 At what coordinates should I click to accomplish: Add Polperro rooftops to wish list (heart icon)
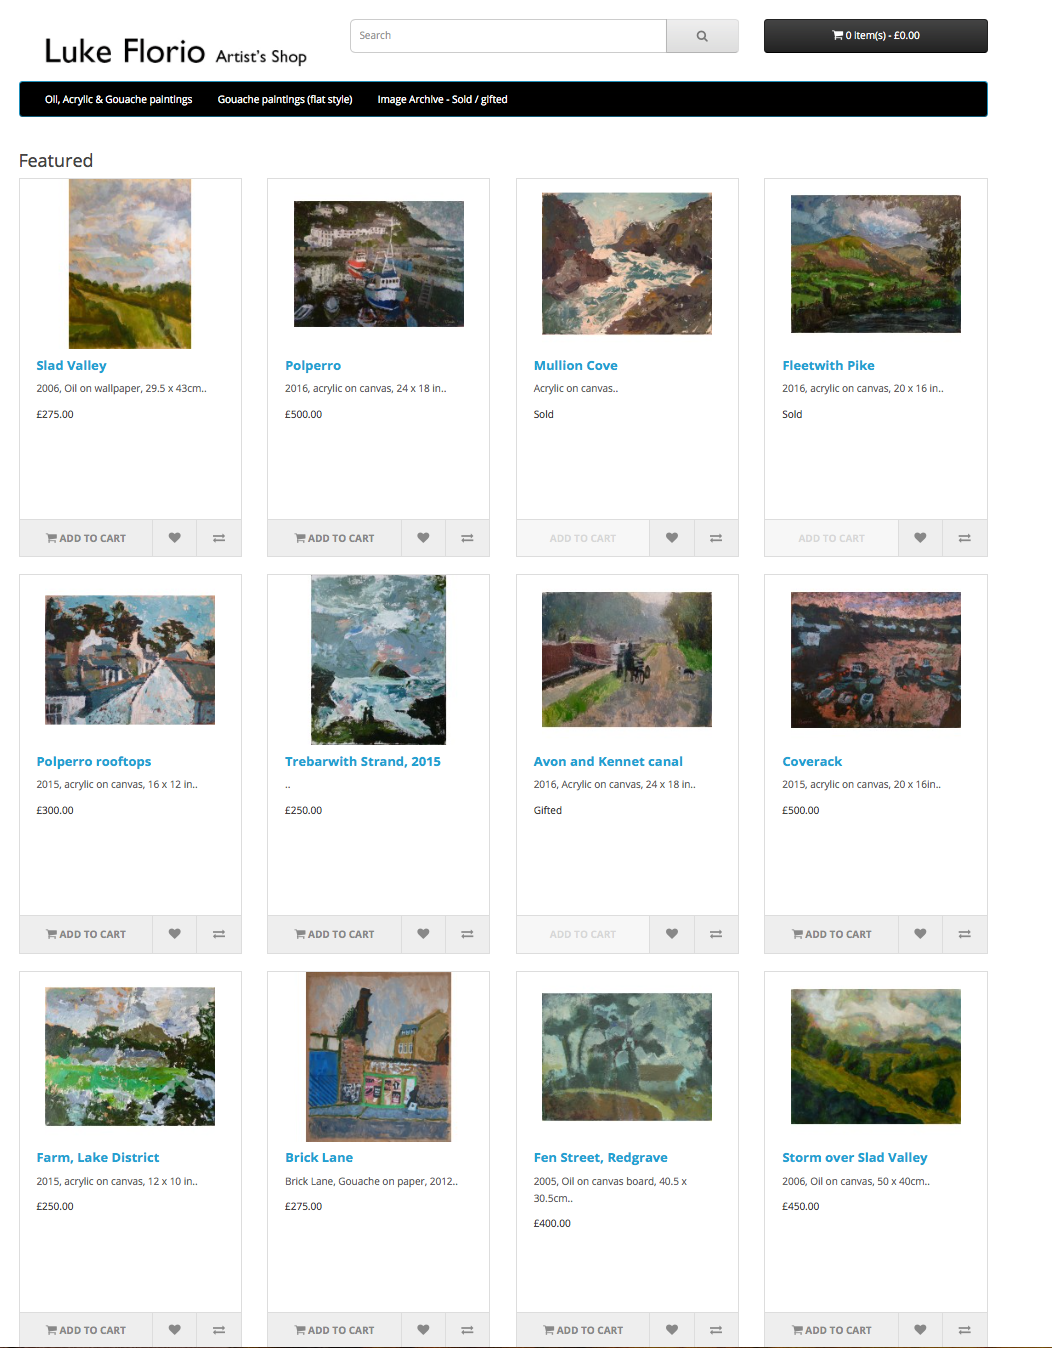[x=175, y=934]
